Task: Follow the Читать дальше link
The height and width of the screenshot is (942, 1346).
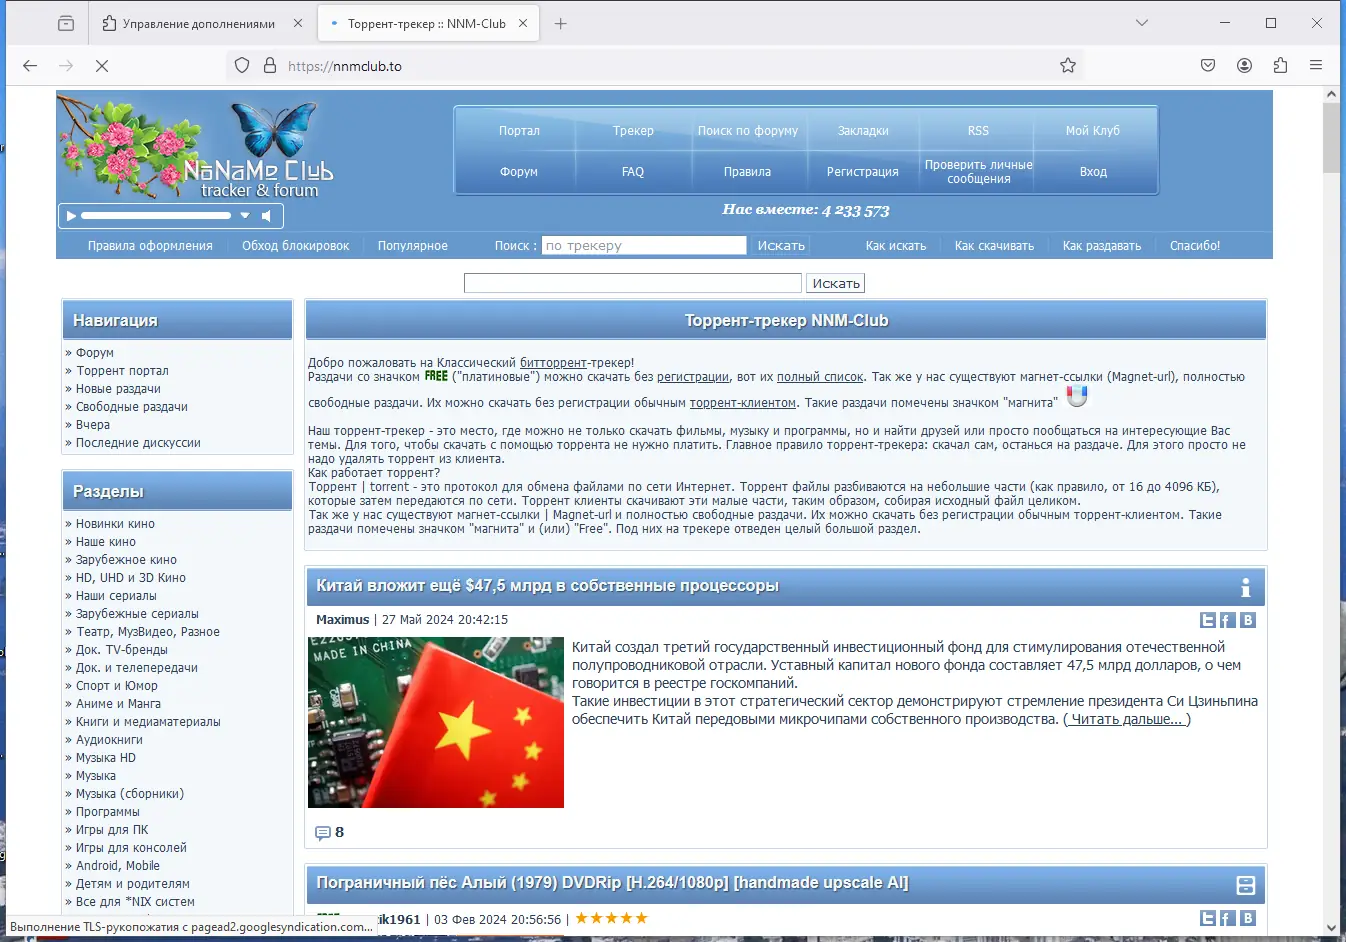Action: click(1127, 720)
